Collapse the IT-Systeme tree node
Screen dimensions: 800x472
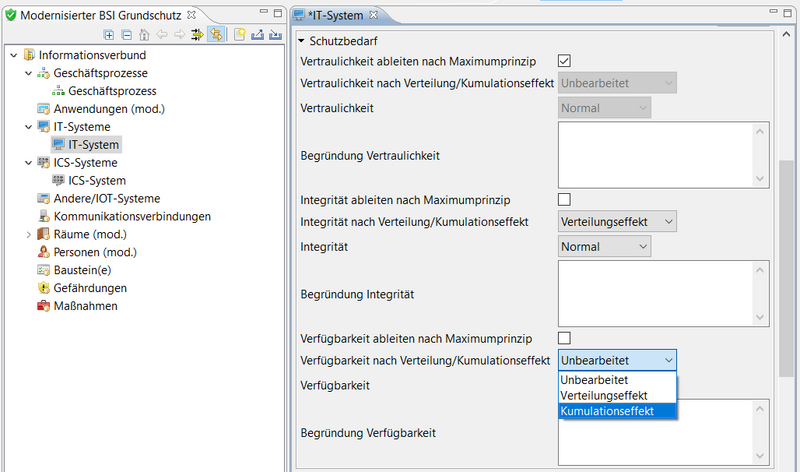click(x=29, y=127)
